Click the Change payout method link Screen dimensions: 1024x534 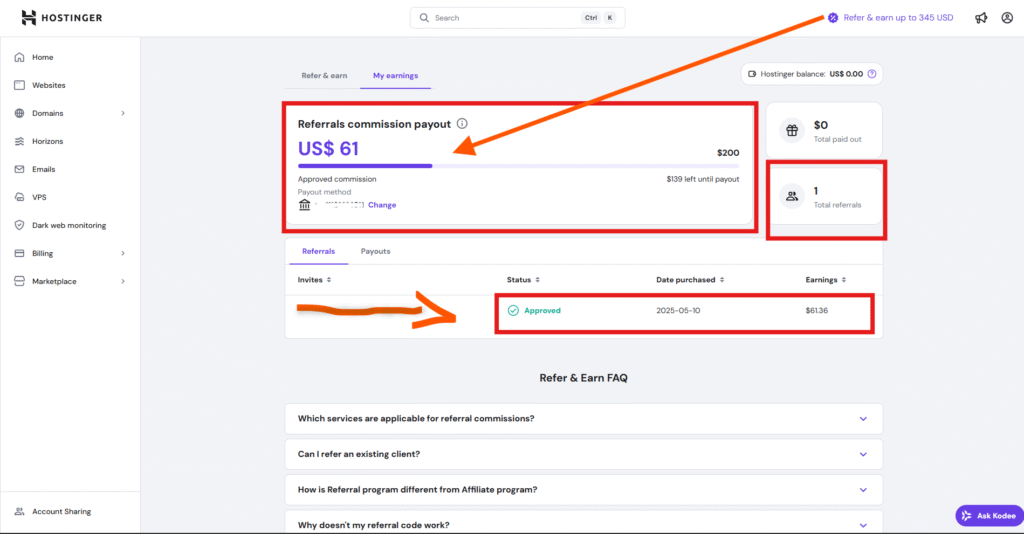382,205
